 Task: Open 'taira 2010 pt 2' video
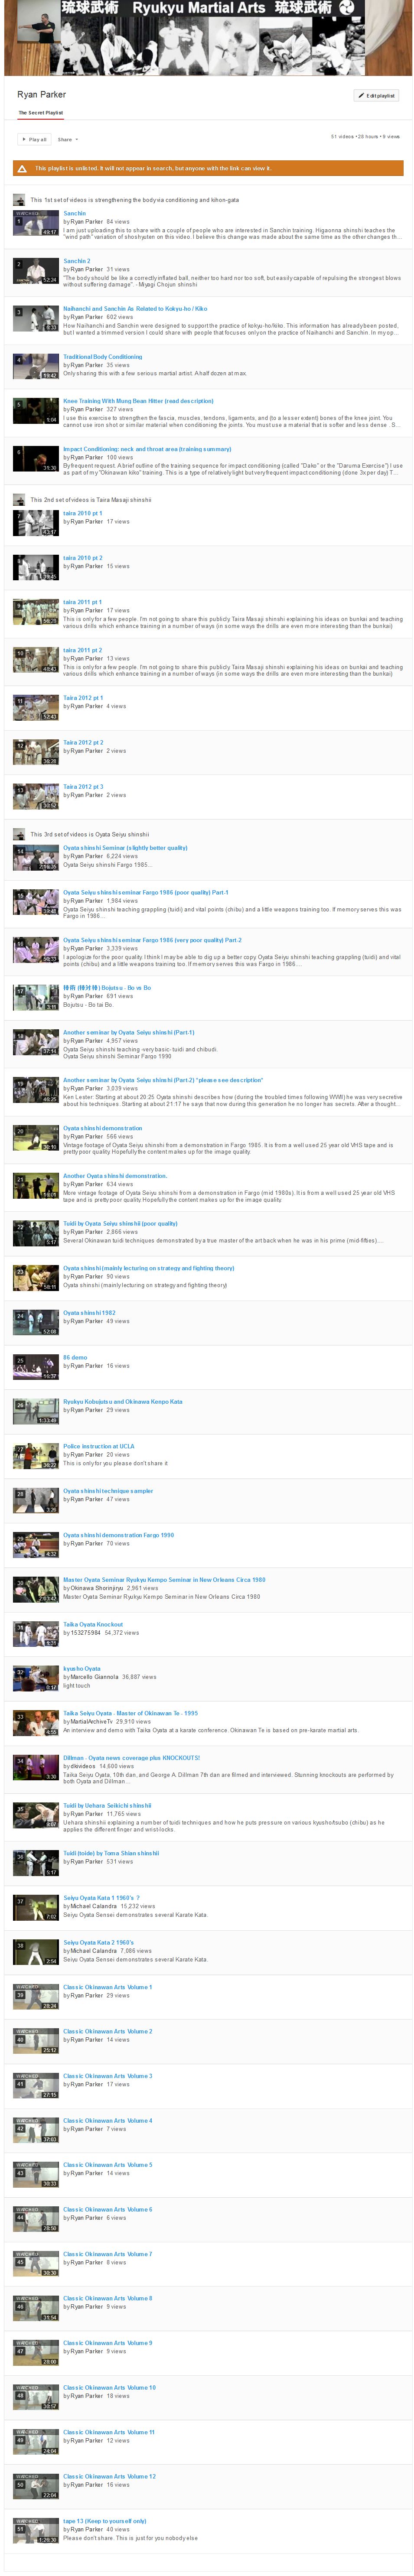tap(83, 558)
